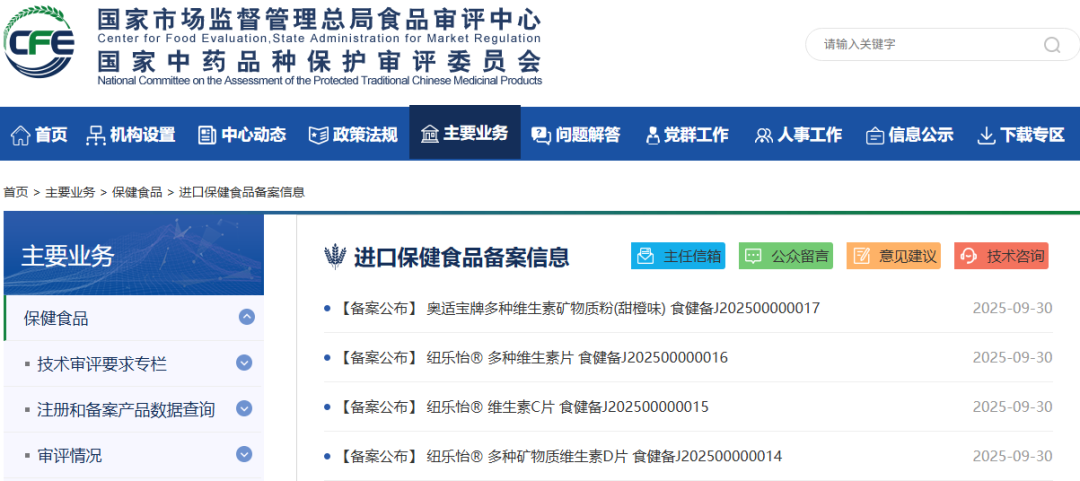Click the home icon beside 首页

click(20, 135)
